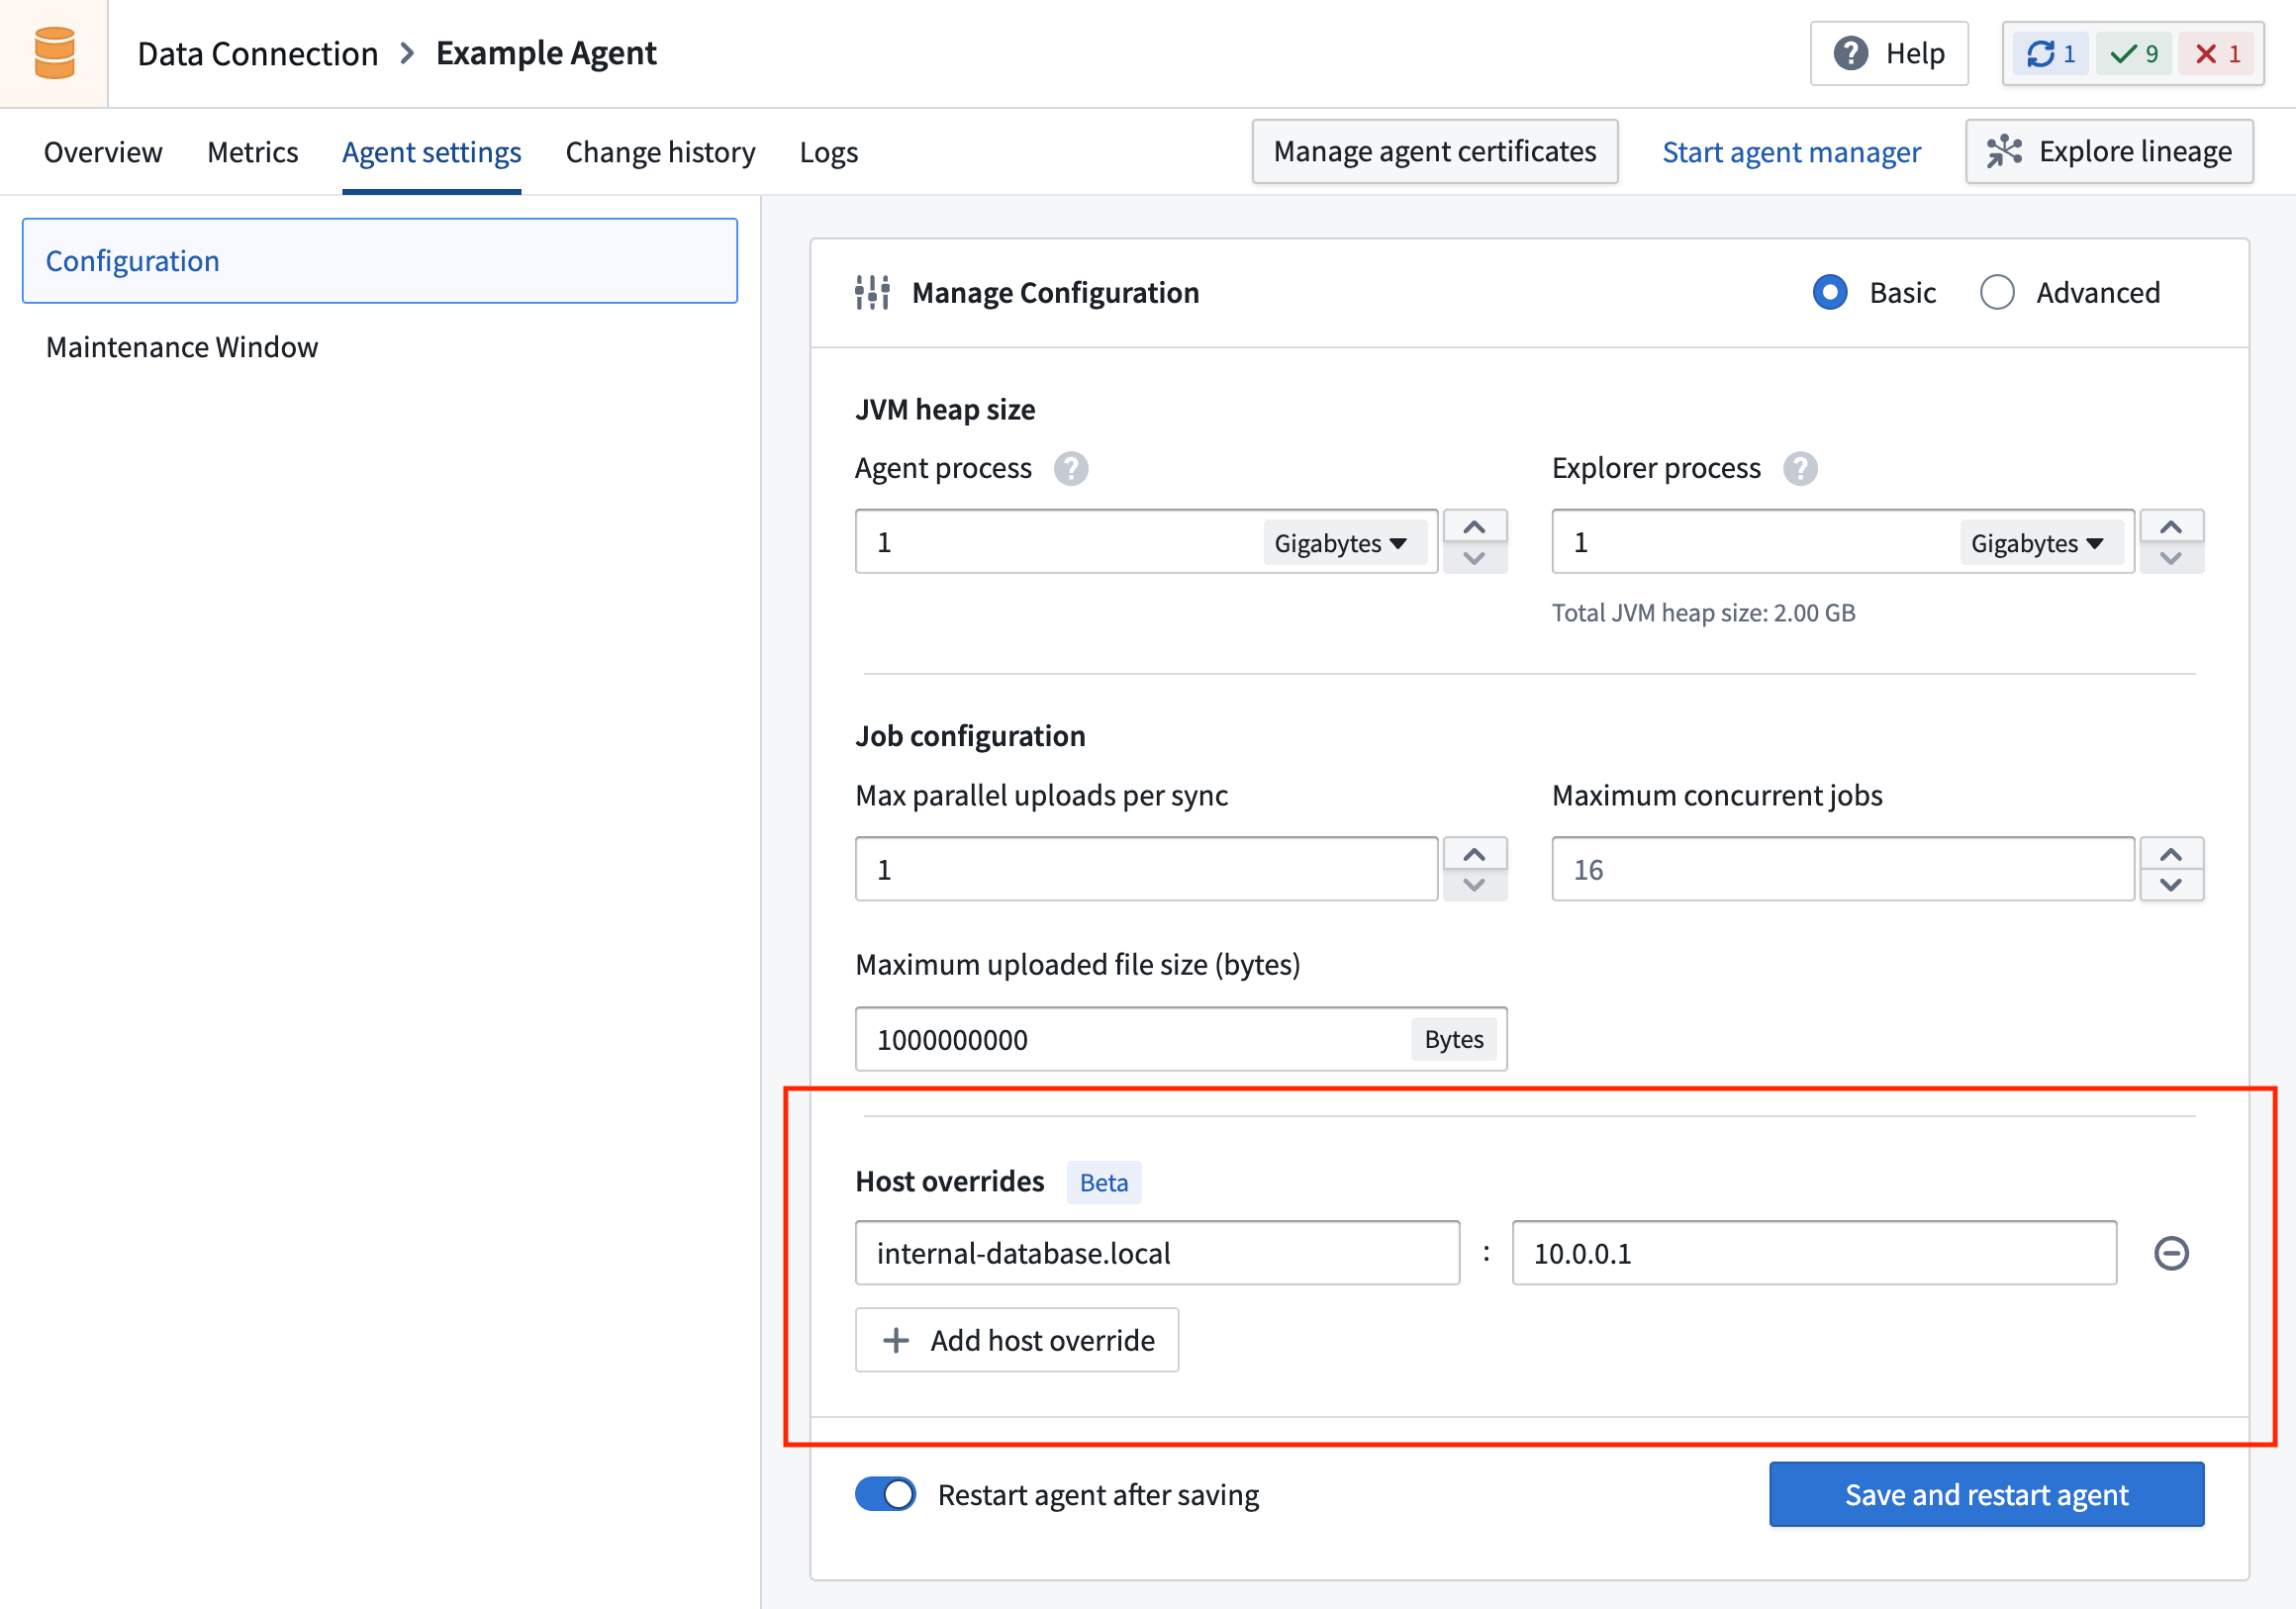Click the Agent process tooltip icon

tap(1070, 468)
